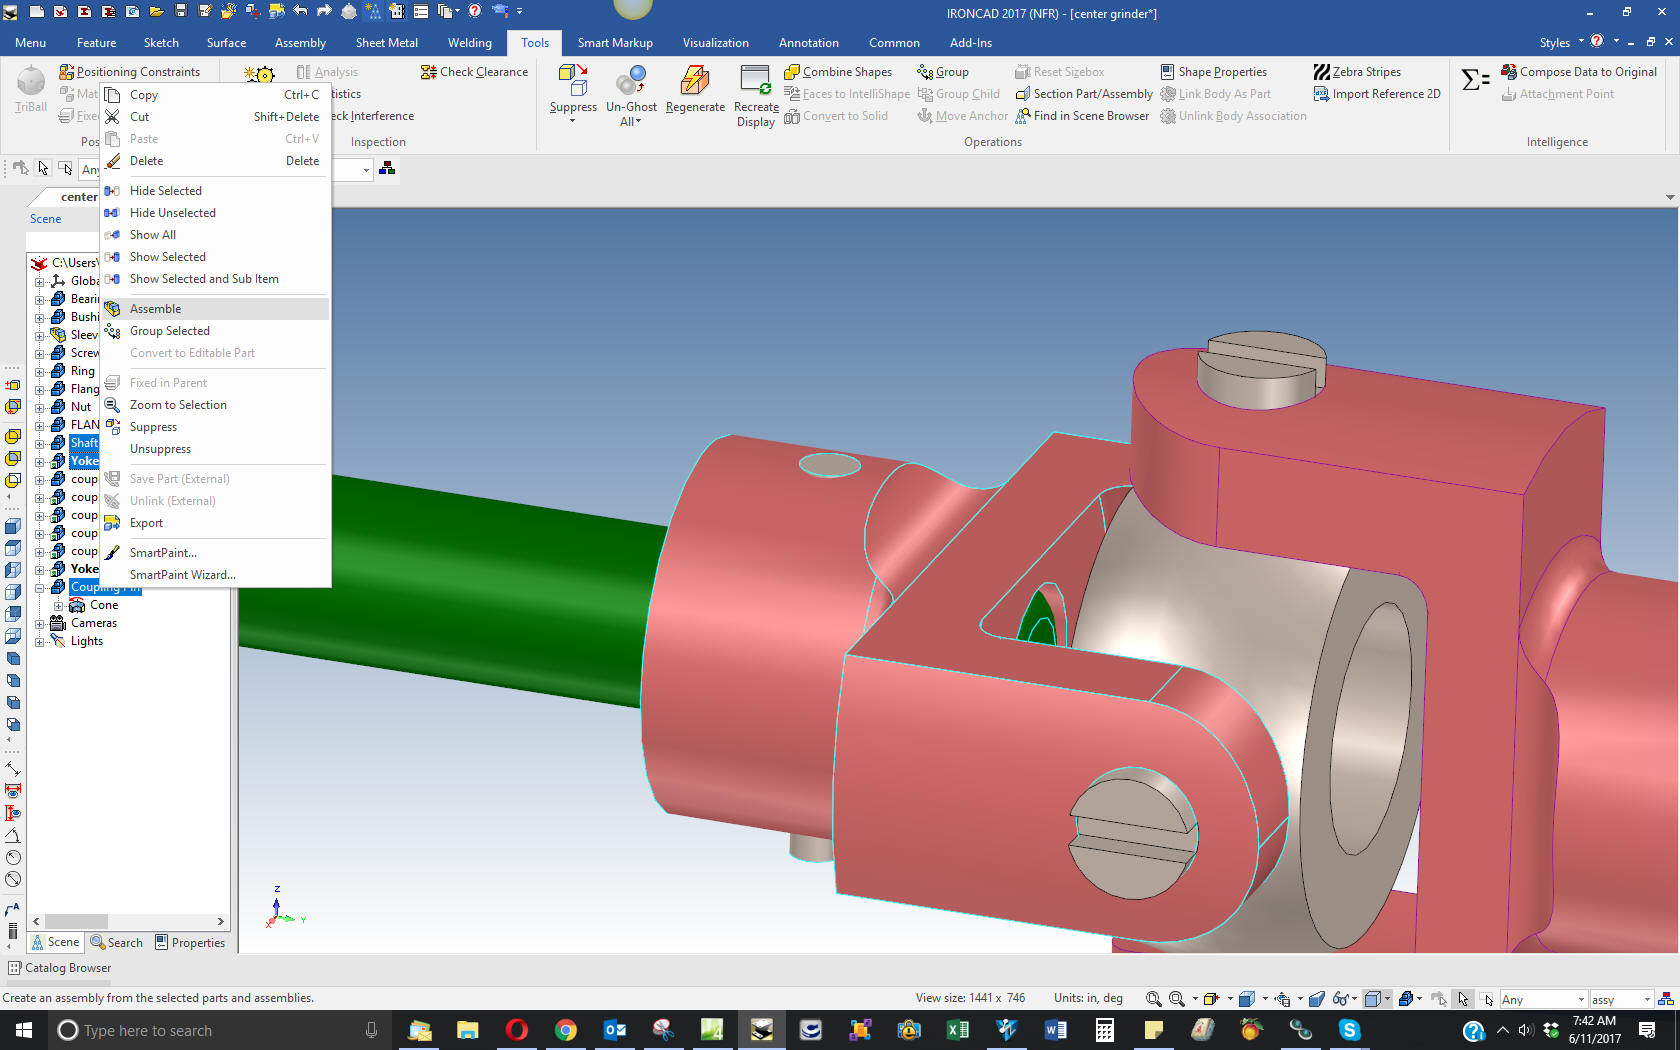Image resolution: width=1680 pixels, height=1050 pixels.
Task: Select Zoom to Selection menu entry
Action: [178, 405]
